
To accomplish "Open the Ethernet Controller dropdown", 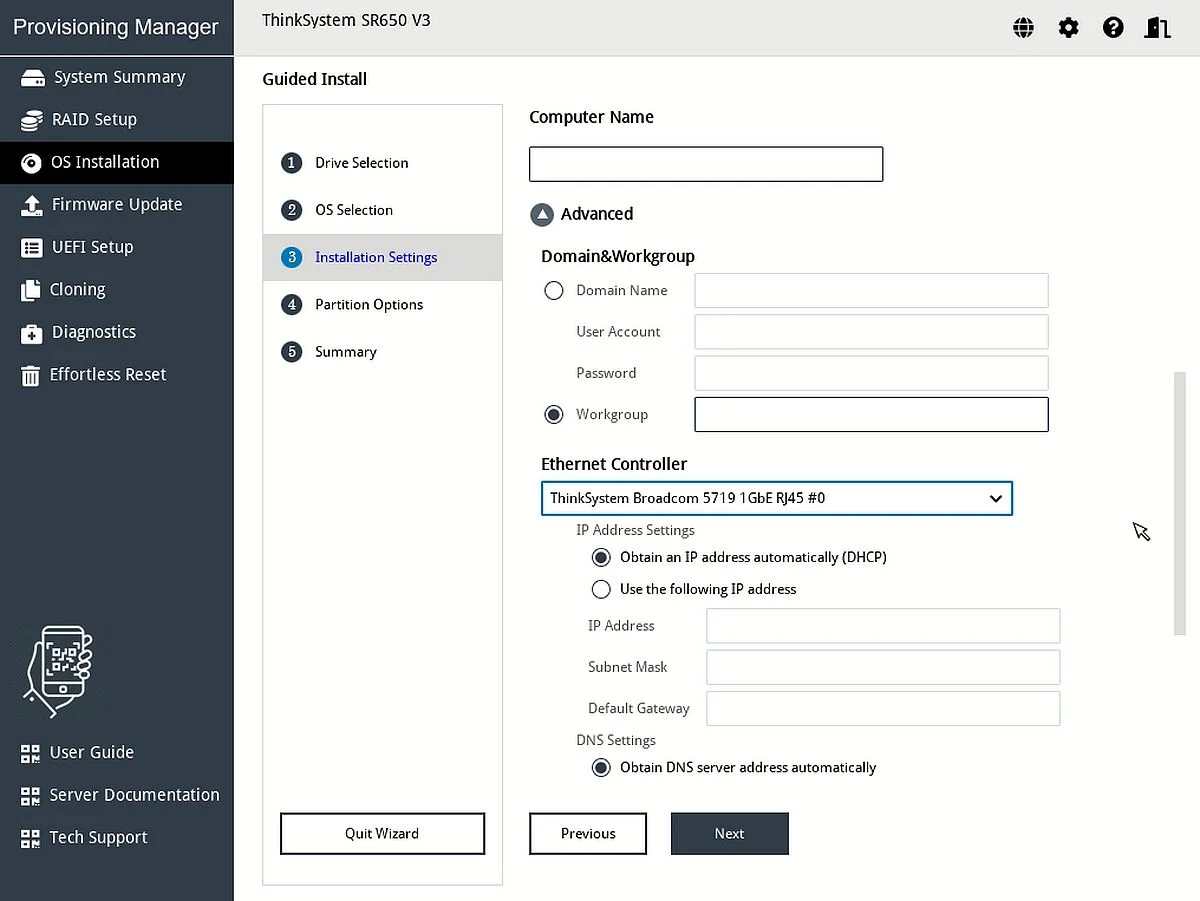I will (777, 498).
